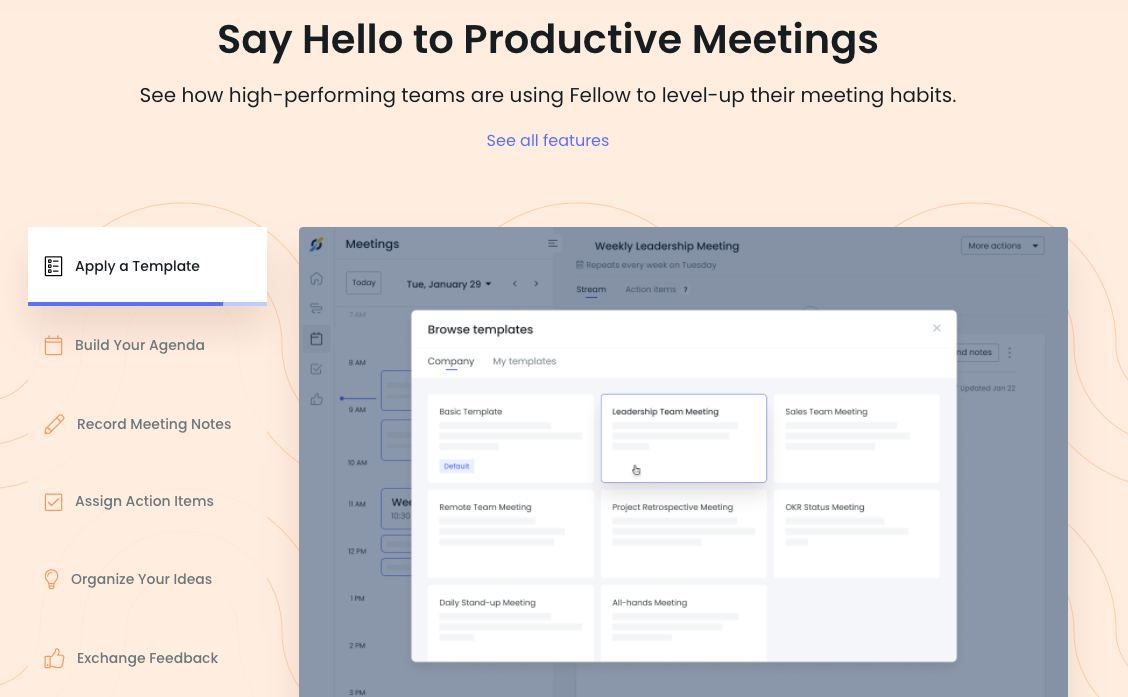Select the My templates tab
1128x697 pixels.
524,361
